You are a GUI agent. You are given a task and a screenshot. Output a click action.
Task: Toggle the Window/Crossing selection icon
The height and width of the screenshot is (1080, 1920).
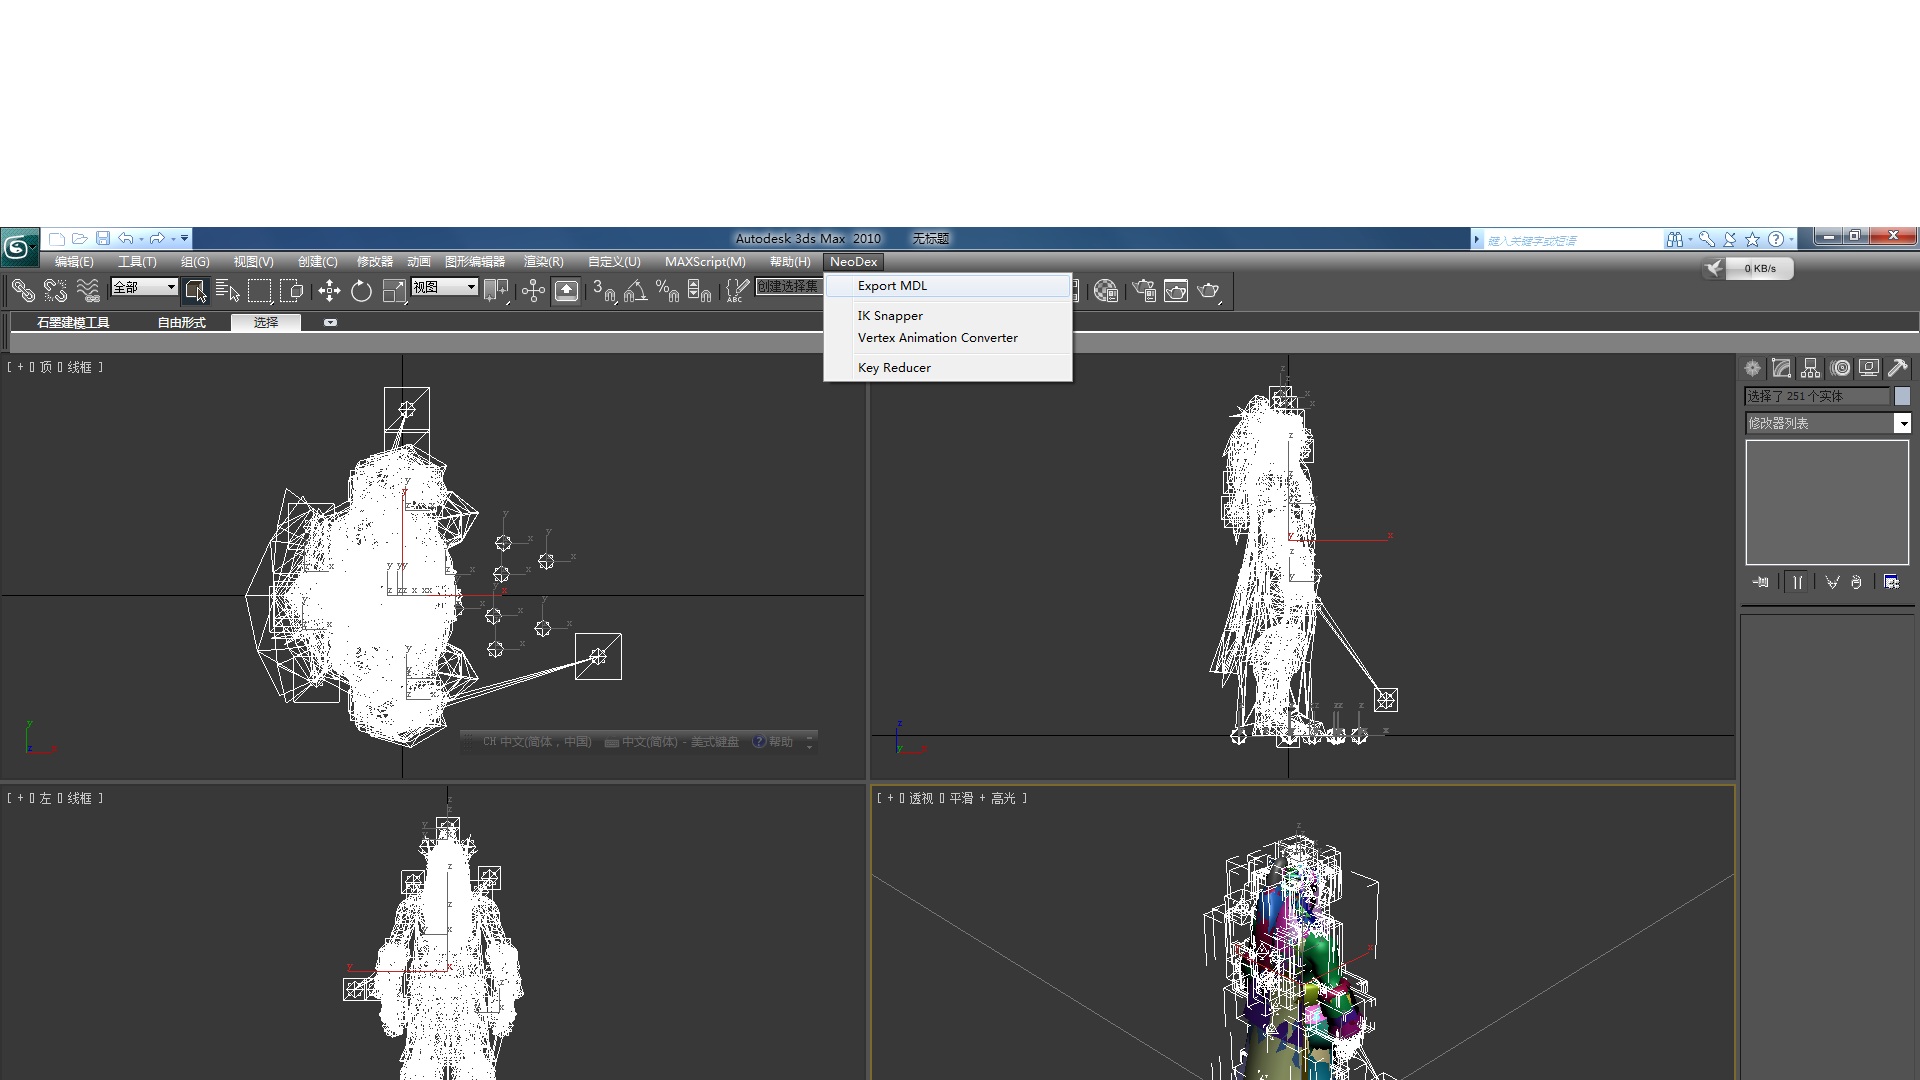click(x=291, y=291)
